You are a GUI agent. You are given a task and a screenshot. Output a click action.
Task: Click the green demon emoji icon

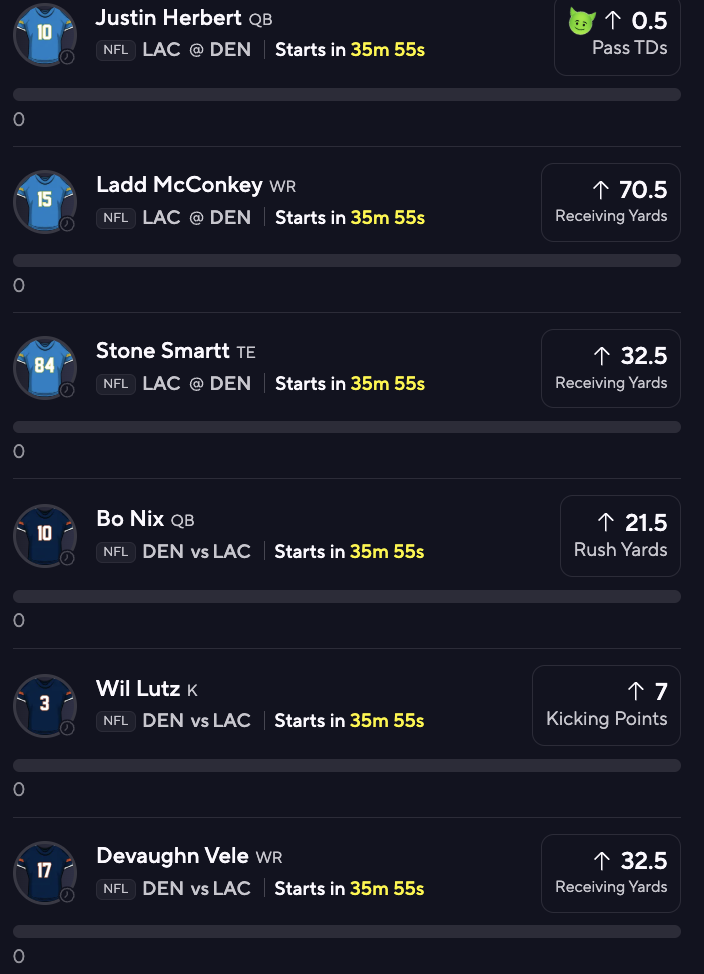pos(582,21)
